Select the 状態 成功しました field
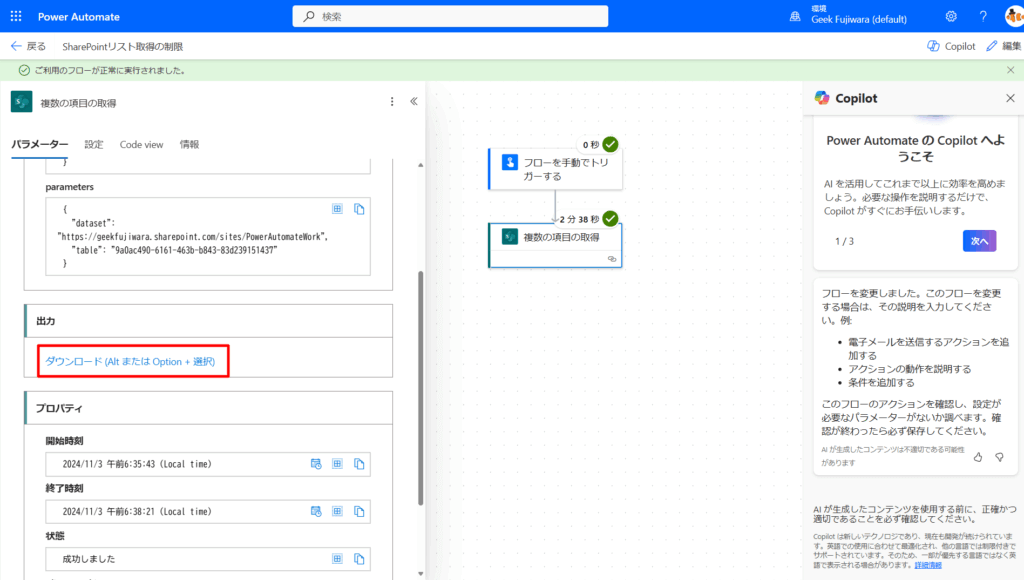The width and height of the screenshot is (1024, 580). point(208,559)
